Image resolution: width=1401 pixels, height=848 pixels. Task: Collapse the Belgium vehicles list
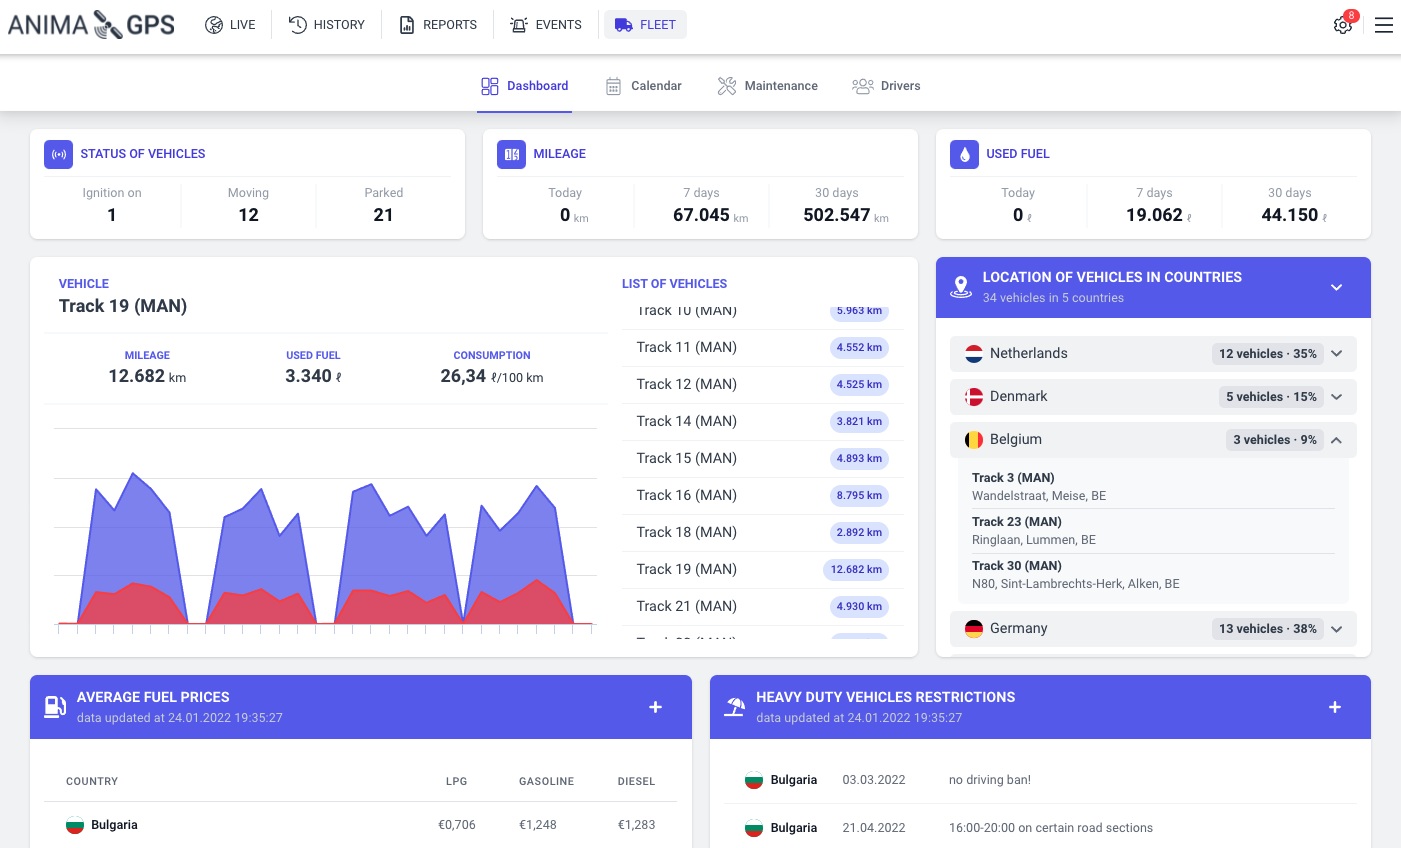[x=1336, y=439]
